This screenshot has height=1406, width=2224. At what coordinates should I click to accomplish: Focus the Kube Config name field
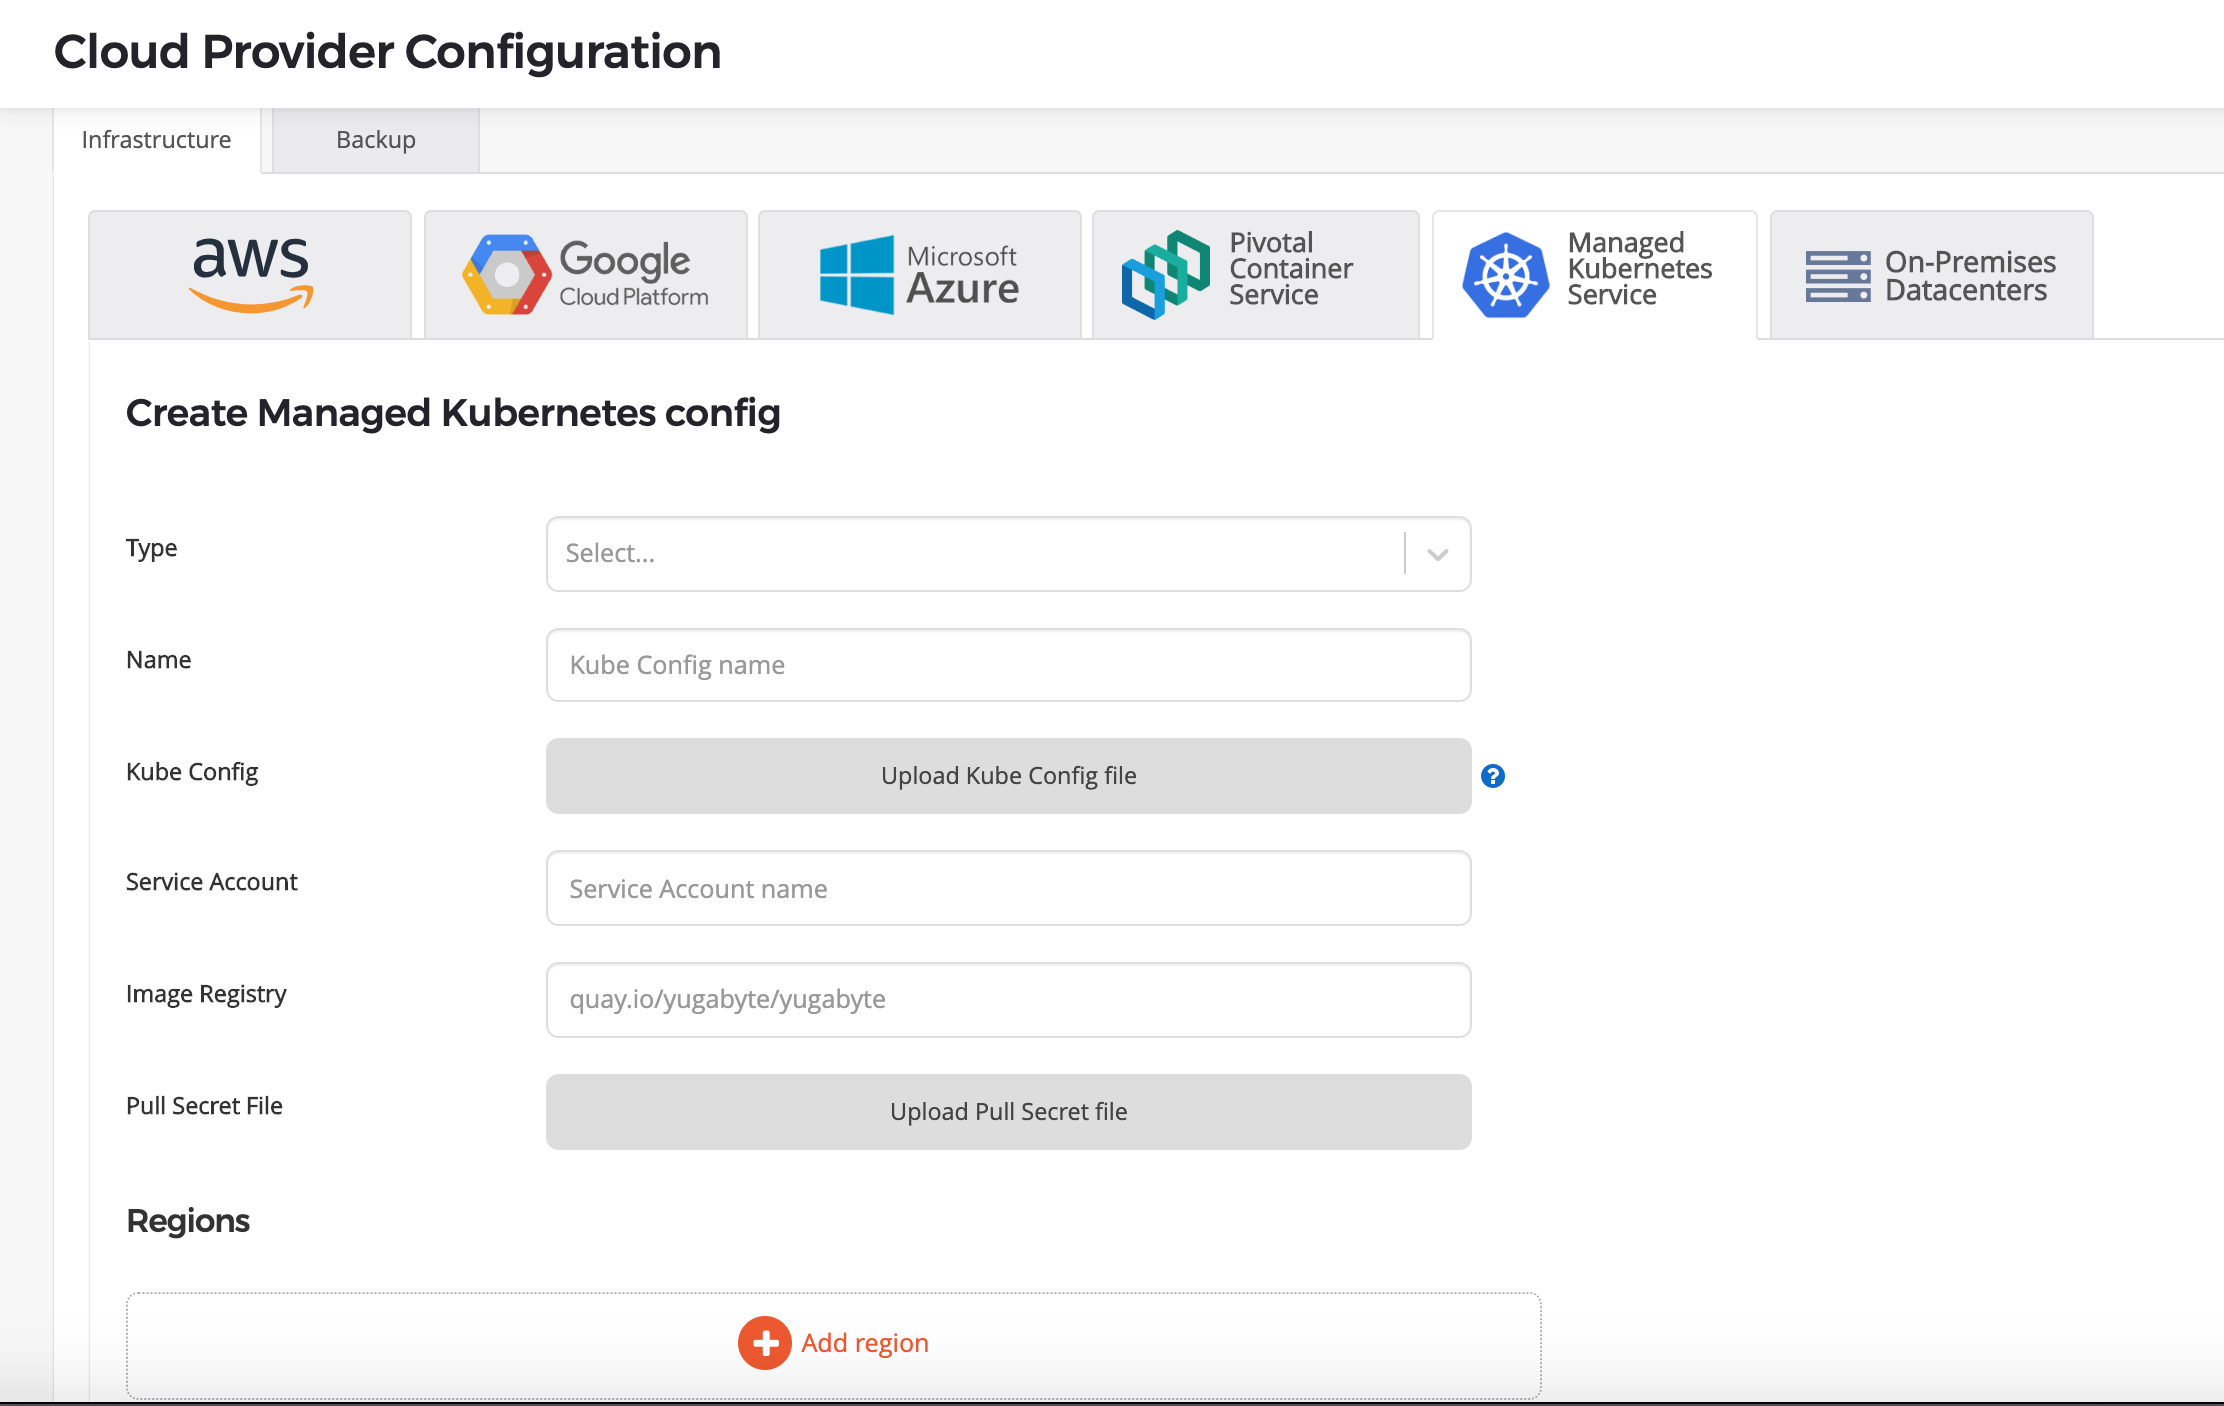[1008, 665]
